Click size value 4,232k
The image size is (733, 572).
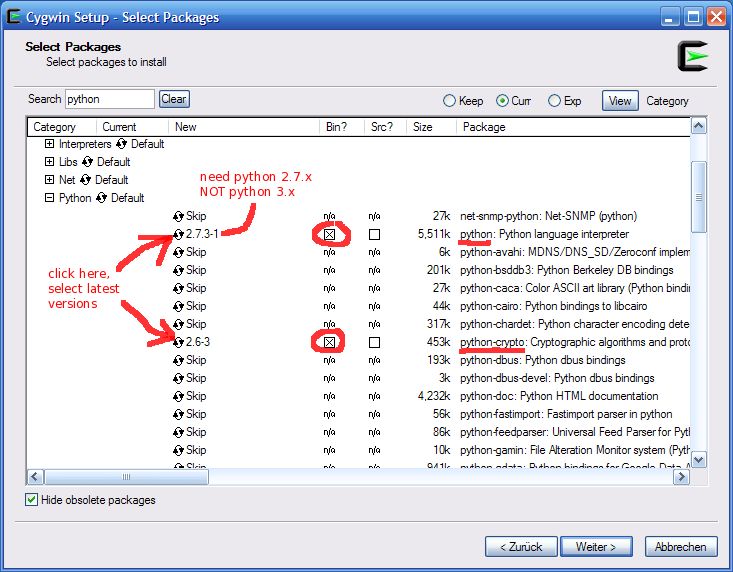[x=434, y=396]
